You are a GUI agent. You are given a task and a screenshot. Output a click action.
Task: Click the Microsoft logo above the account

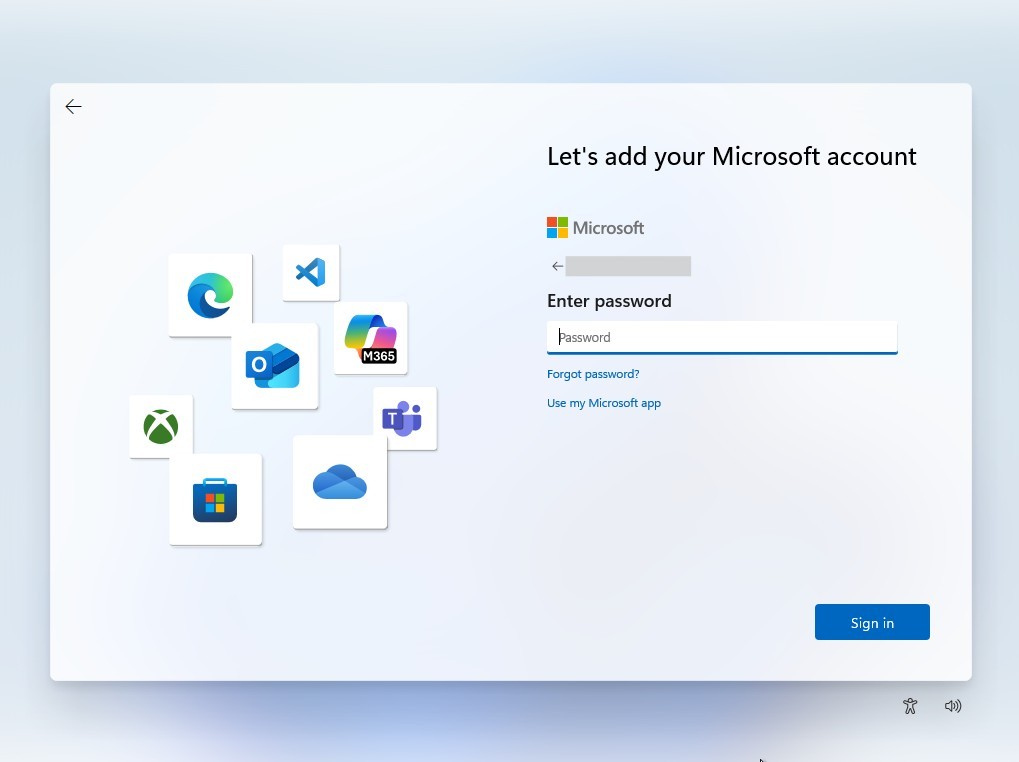pos(595,228)
